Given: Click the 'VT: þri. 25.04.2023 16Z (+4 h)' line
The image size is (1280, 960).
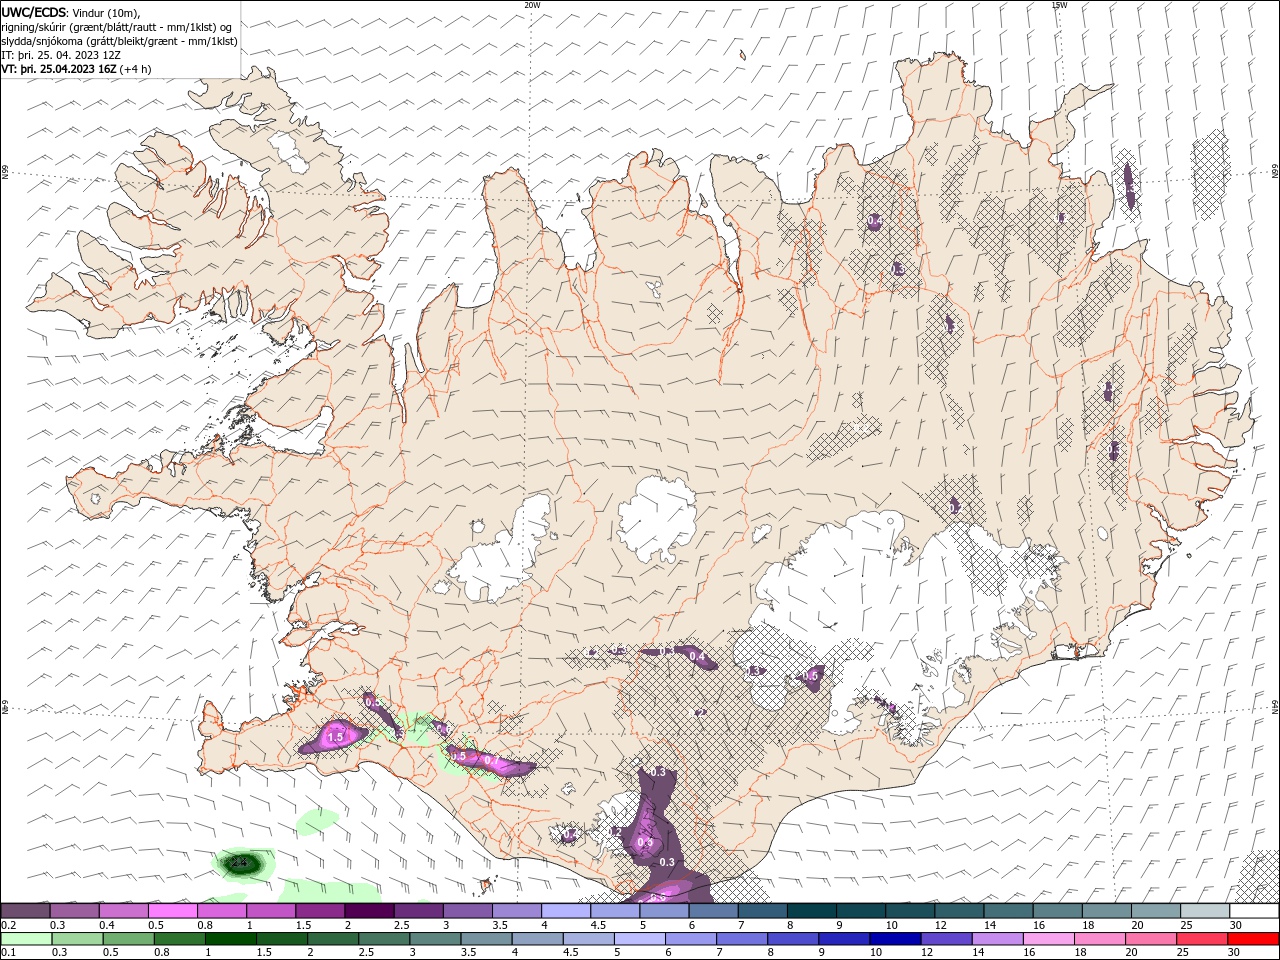Looking at the screenshot, I should coord(77,69).
